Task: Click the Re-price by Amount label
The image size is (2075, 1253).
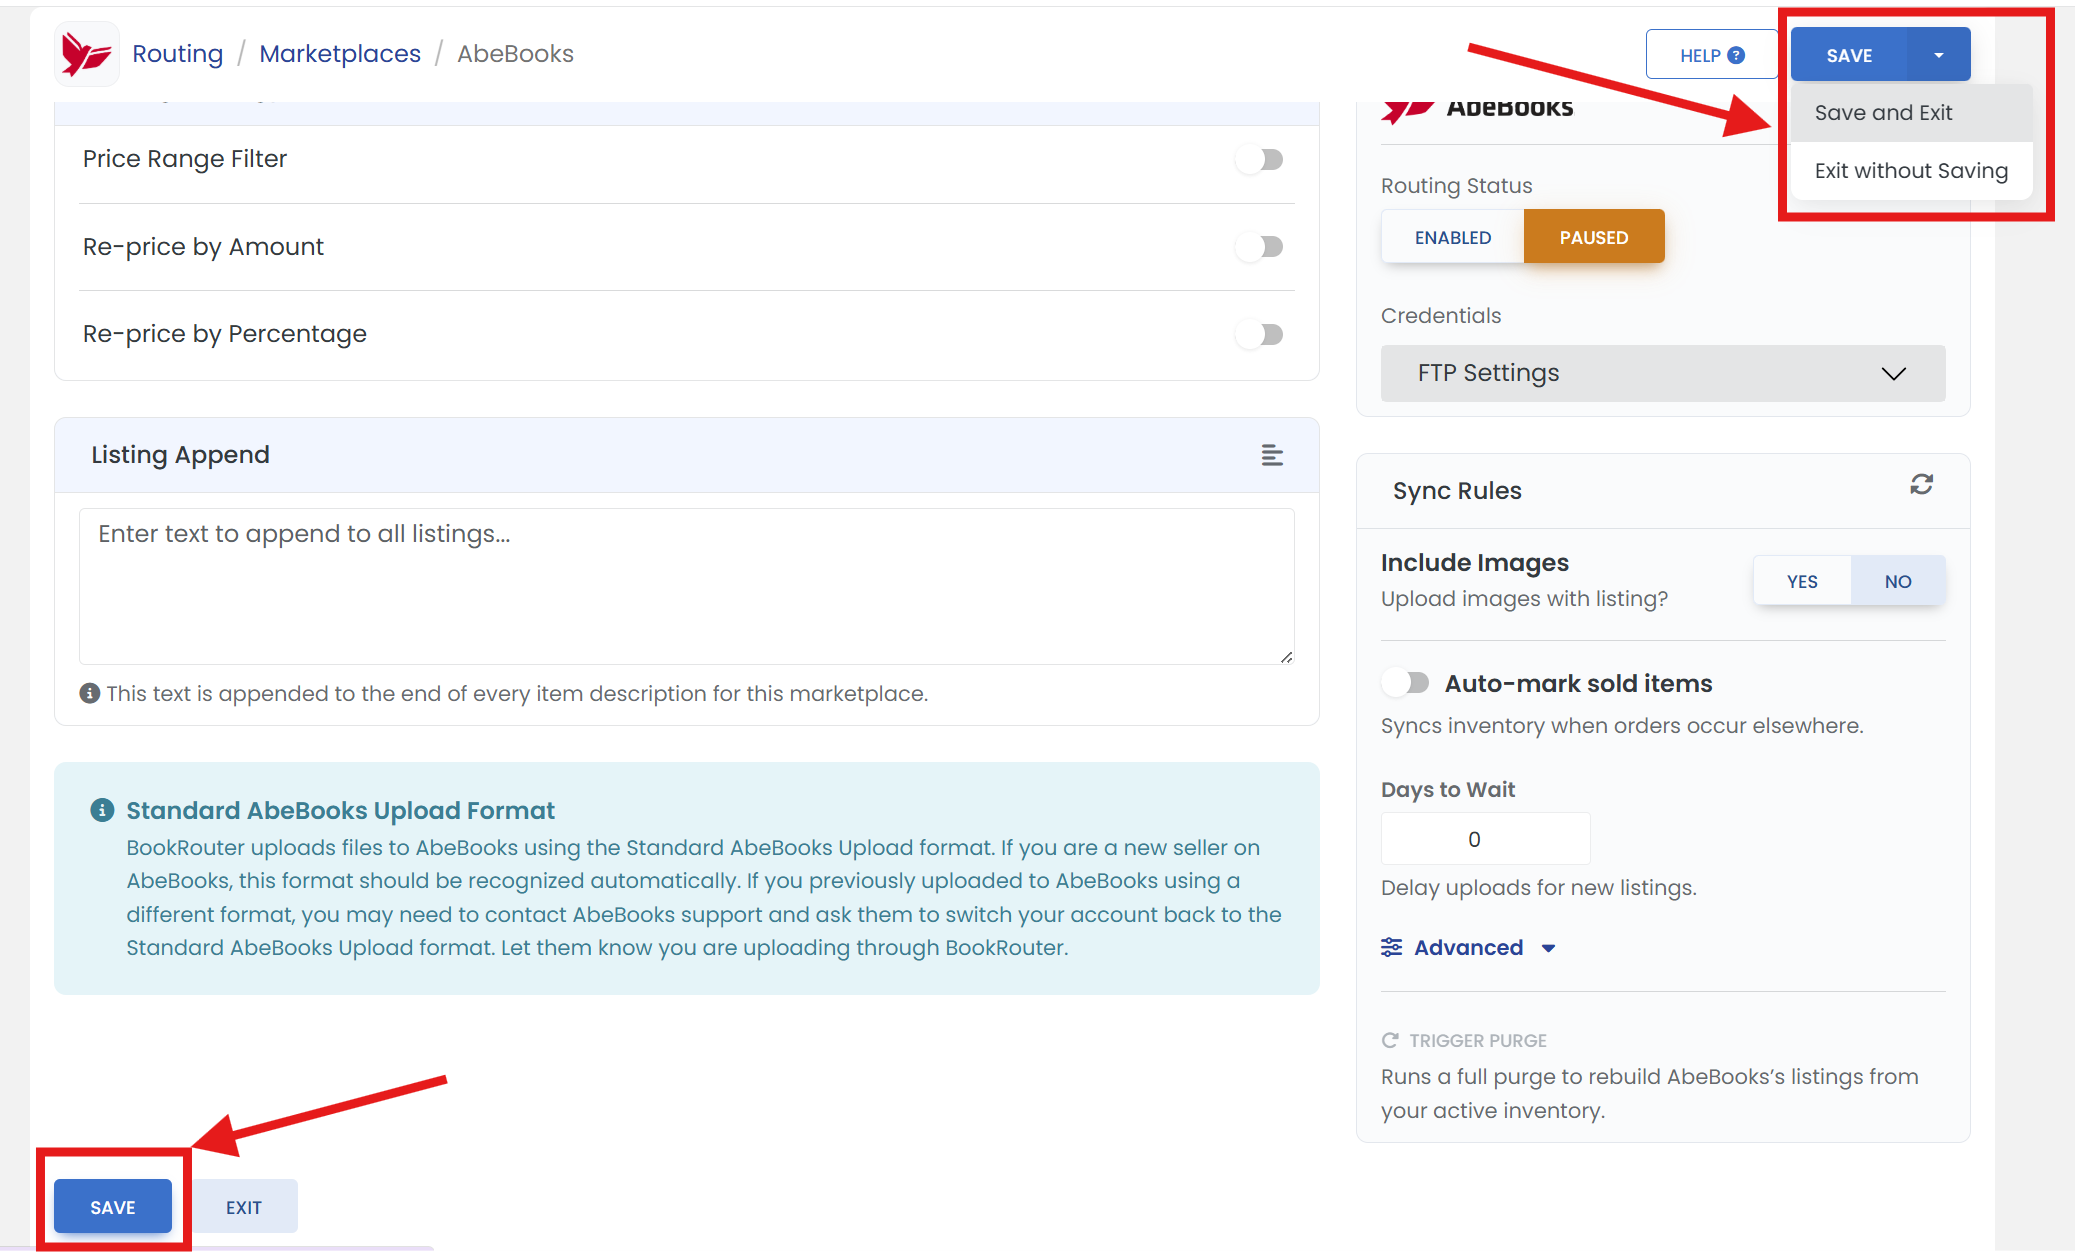Action: (x=203, y=247)
